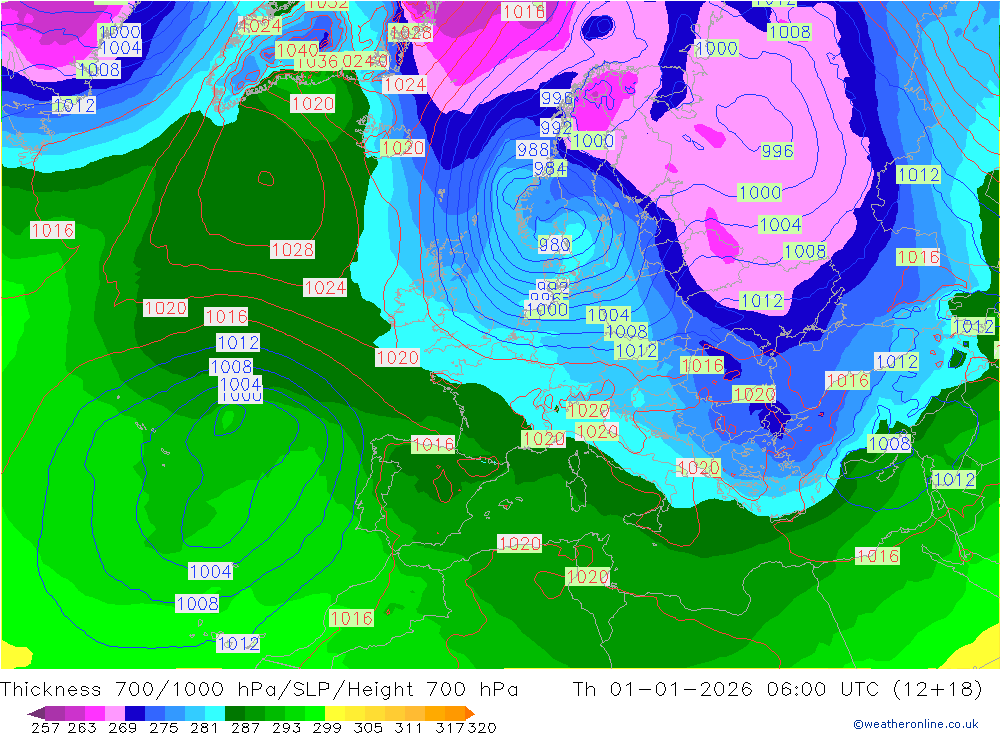1000x733 pixels.
Task: Select the 992 isobar label
Action: pyautogui.click(x=555, y=128)
